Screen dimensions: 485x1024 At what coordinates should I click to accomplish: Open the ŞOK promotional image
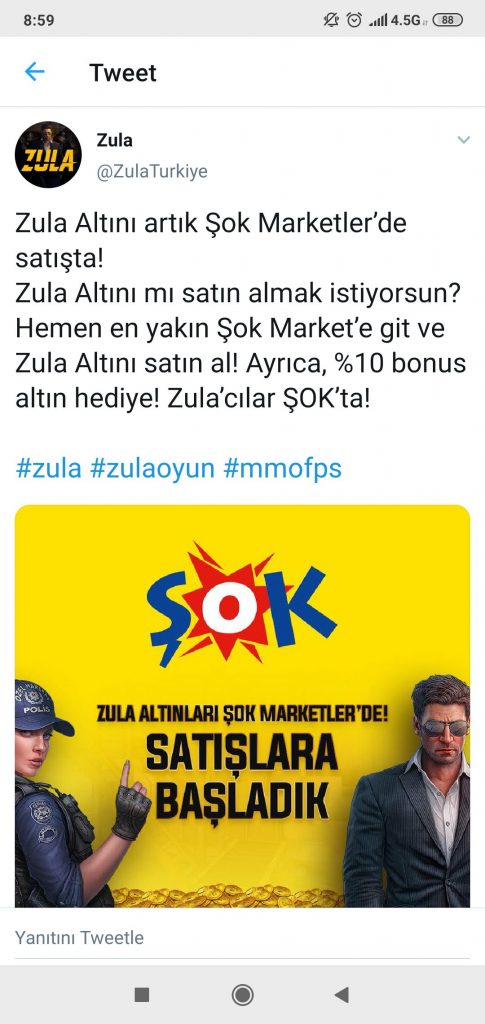click(x=242, y=706)
